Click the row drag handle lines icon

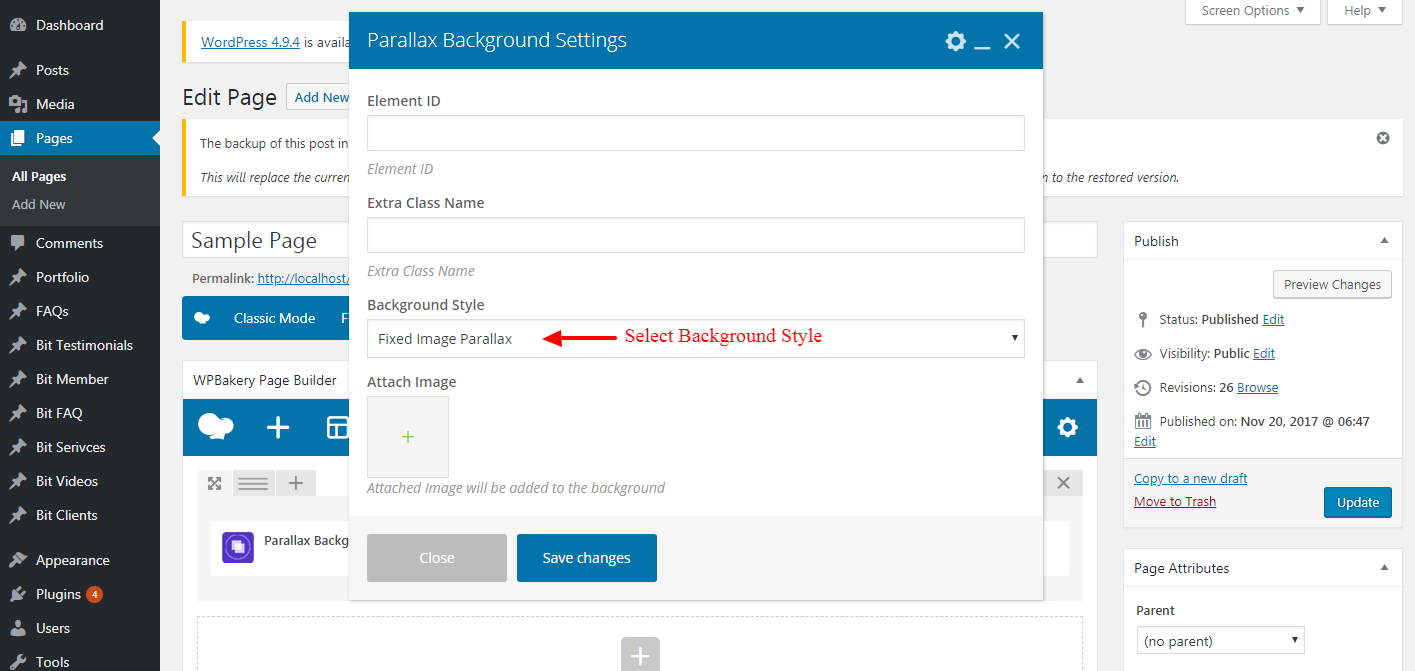pyautogui.click(x=253, y=483)
